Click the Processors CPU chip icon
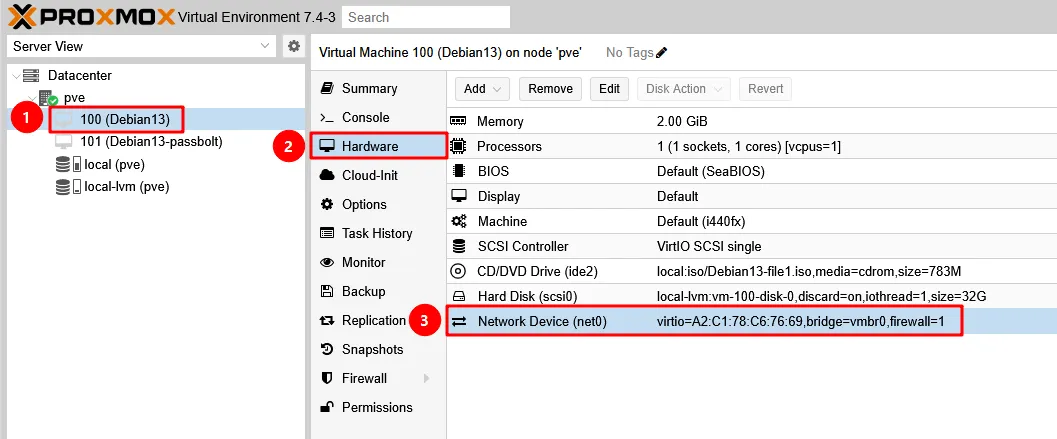The width and height of the screenshot is (1057, 439). point(458,146)
